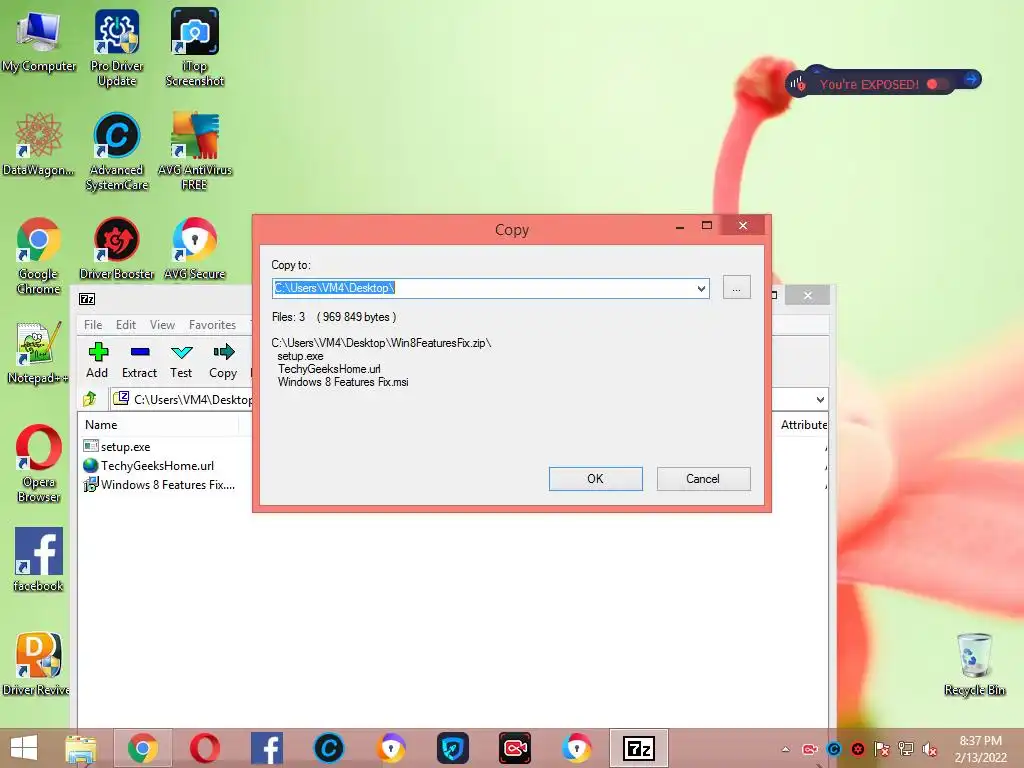Open DataWagon desktop shortcut
The width and height of the screenshot is (1024, 768).
[39, 144]
